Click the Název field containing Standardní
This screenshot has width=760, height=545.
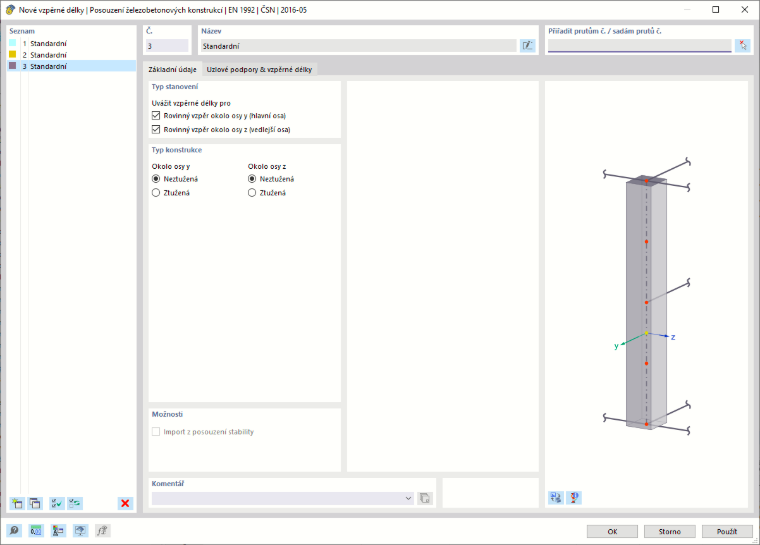[359, 46]
